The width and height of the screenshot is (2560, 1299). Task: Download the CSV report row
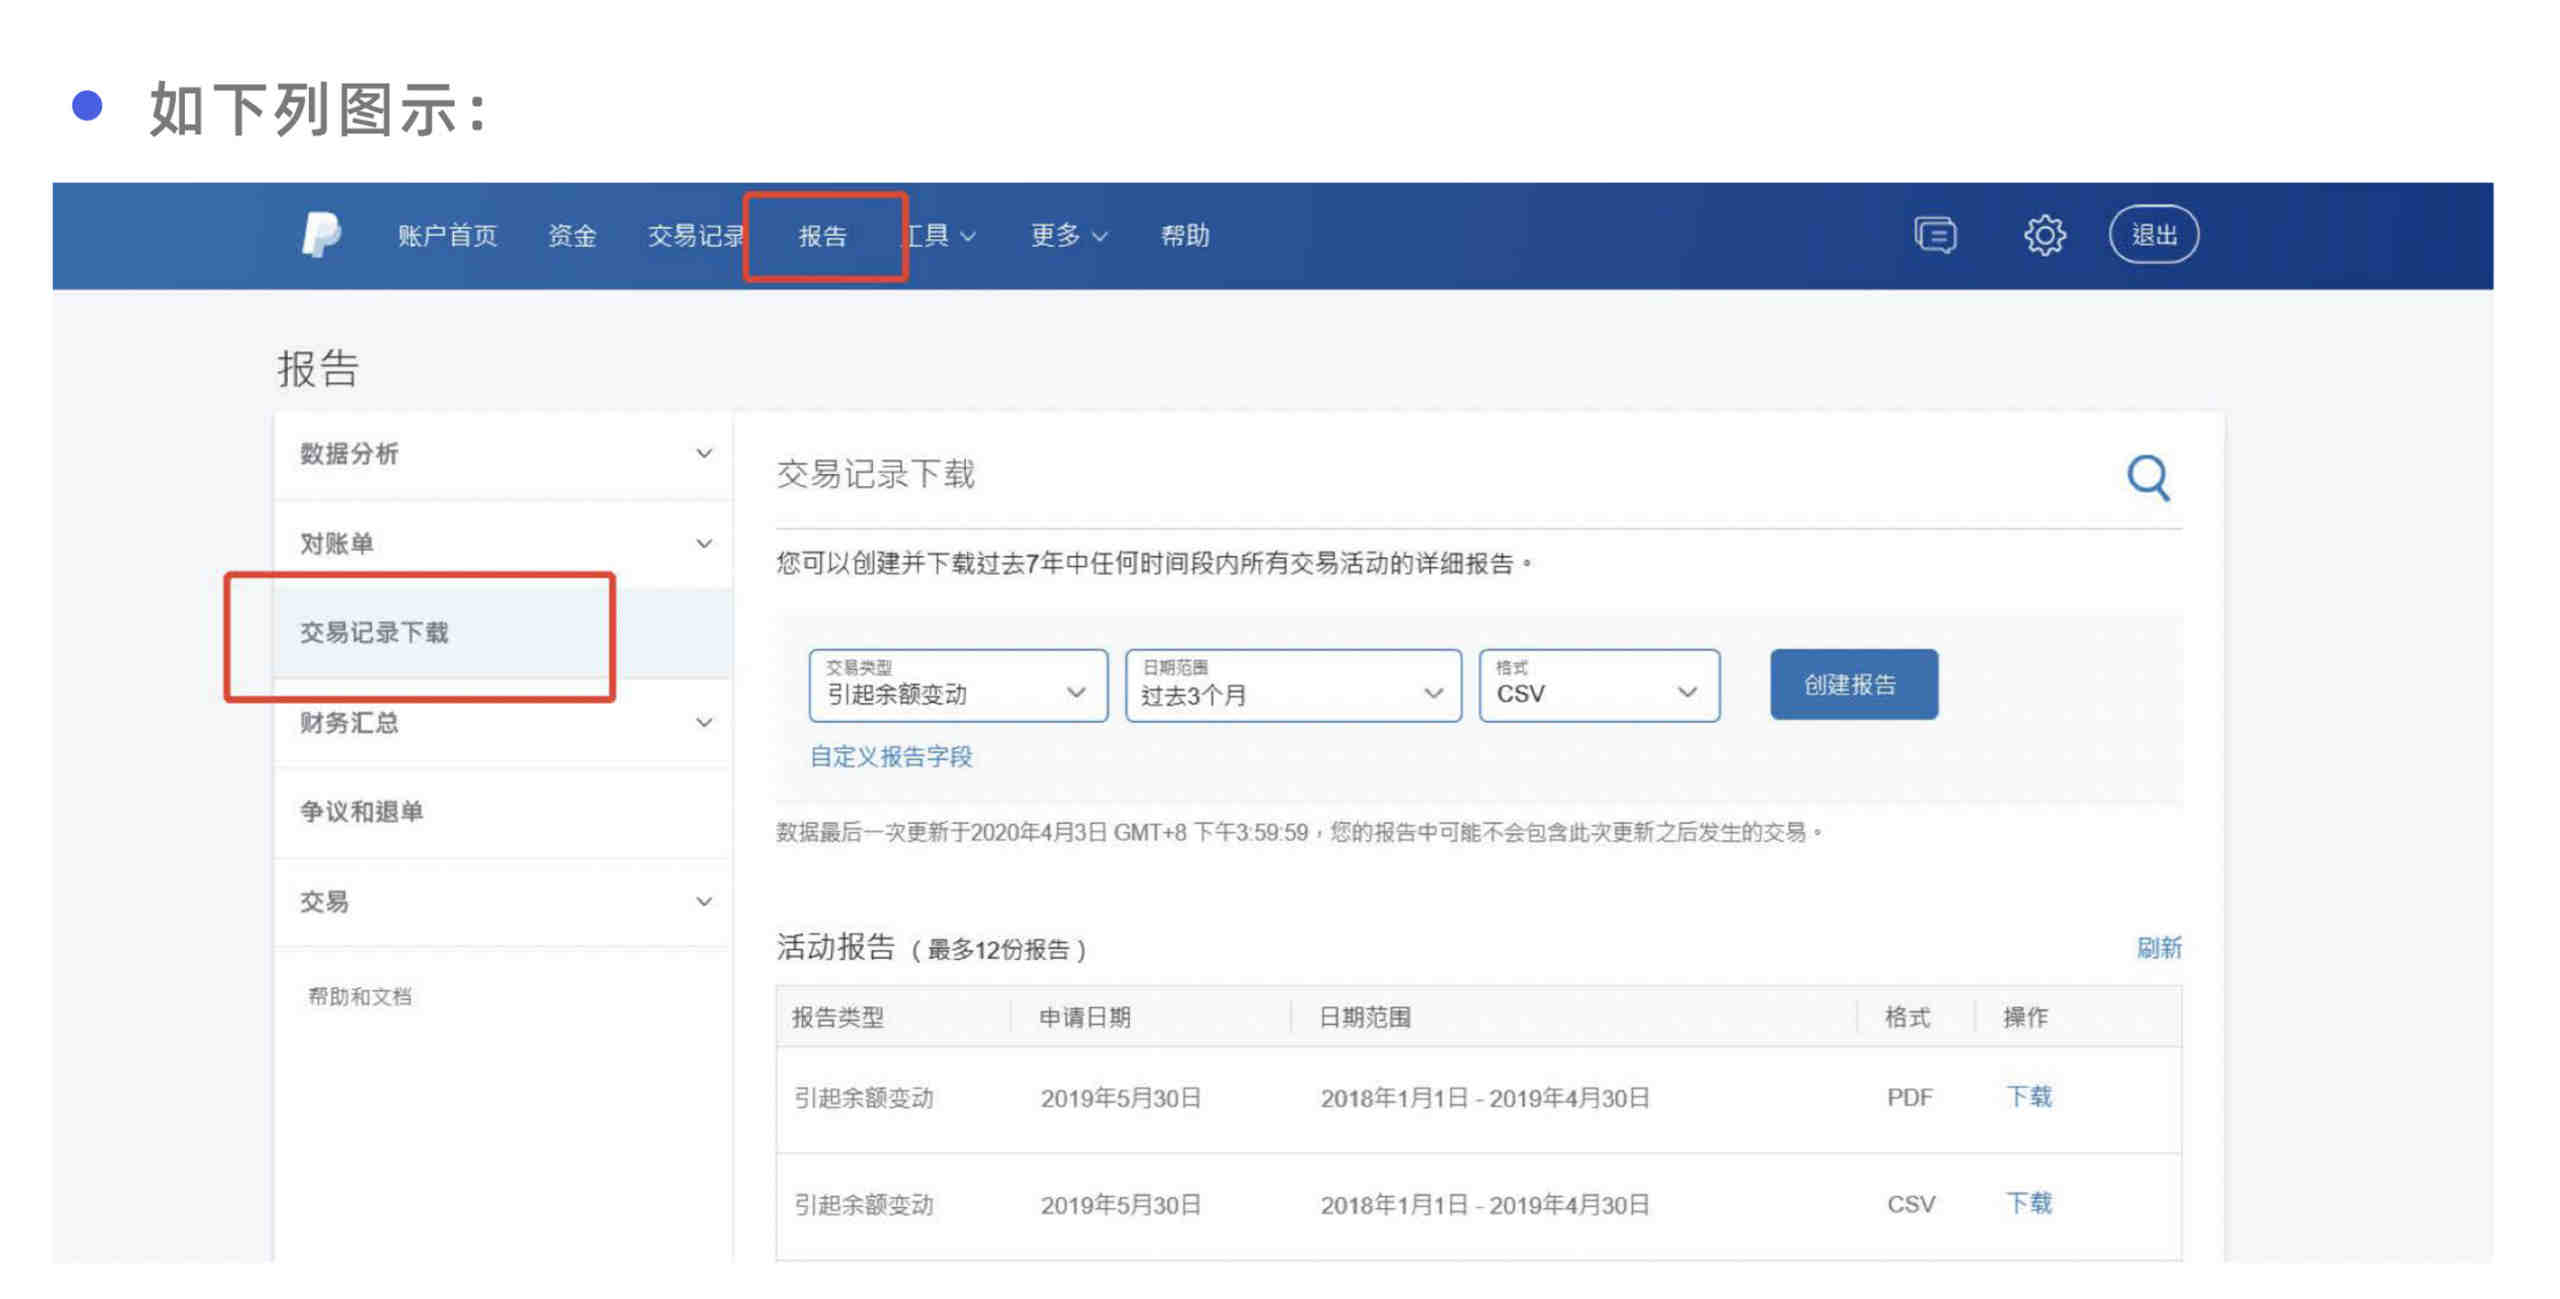click(x=2028, y=1202)
